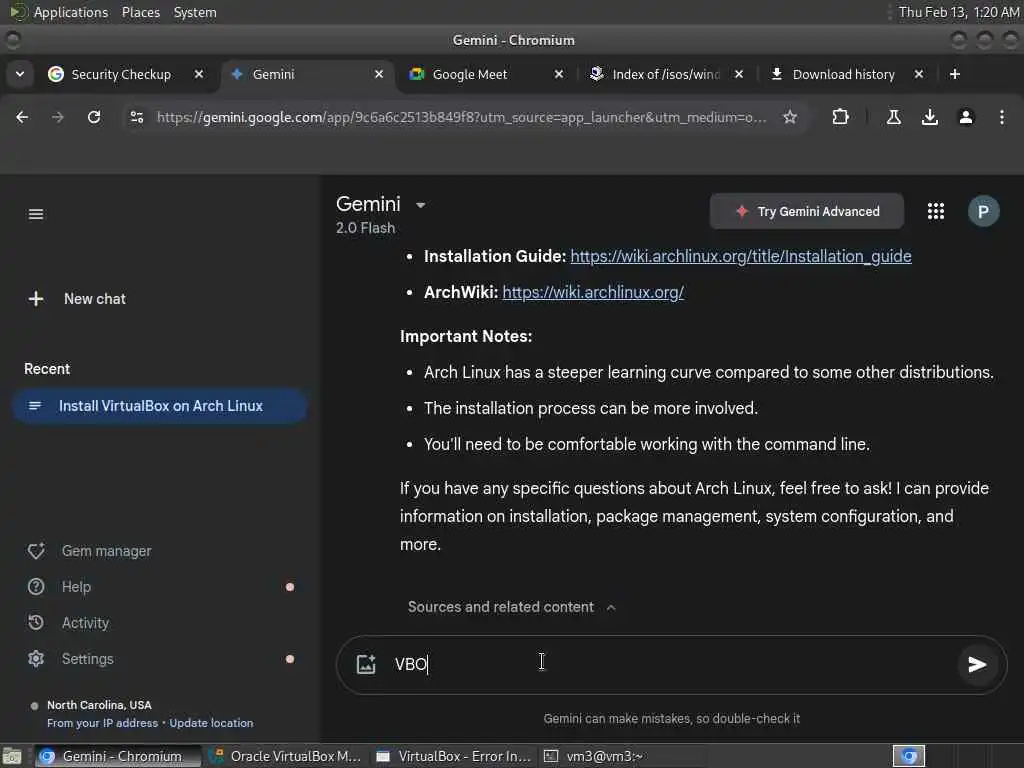Click the address bar URL

[461, 117]
